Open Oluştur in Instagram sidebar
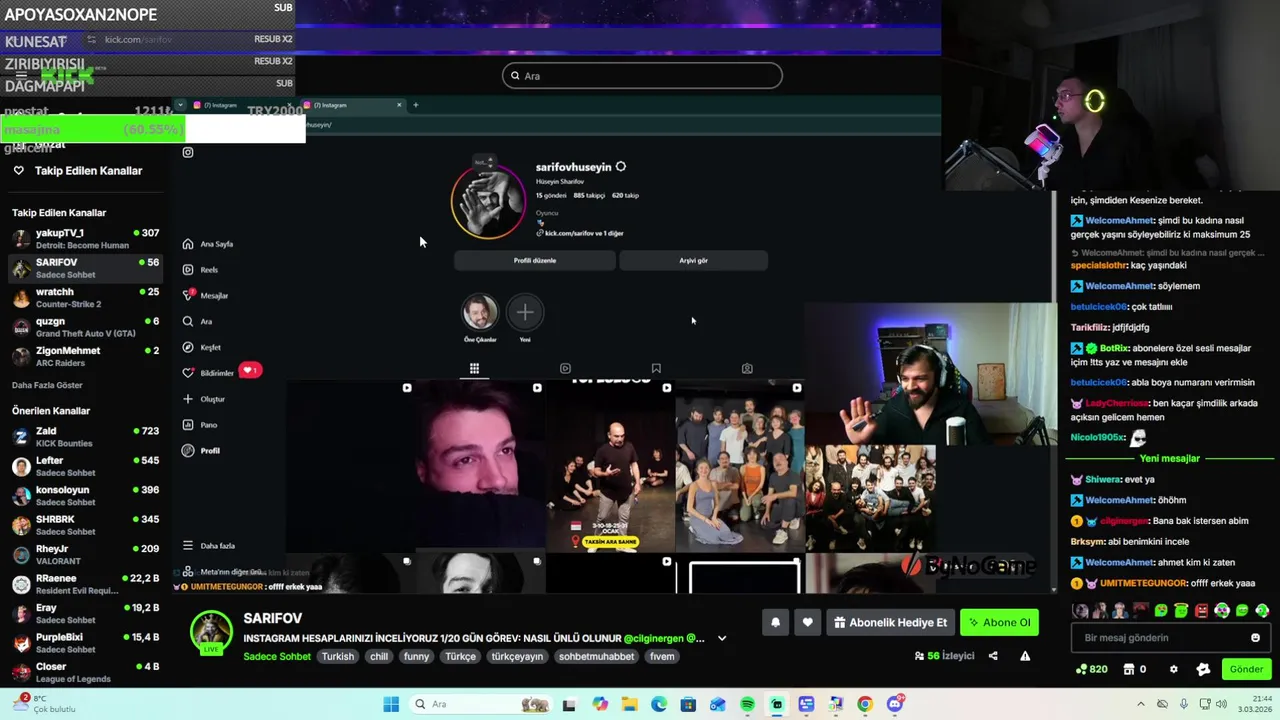 click(204, 399)
